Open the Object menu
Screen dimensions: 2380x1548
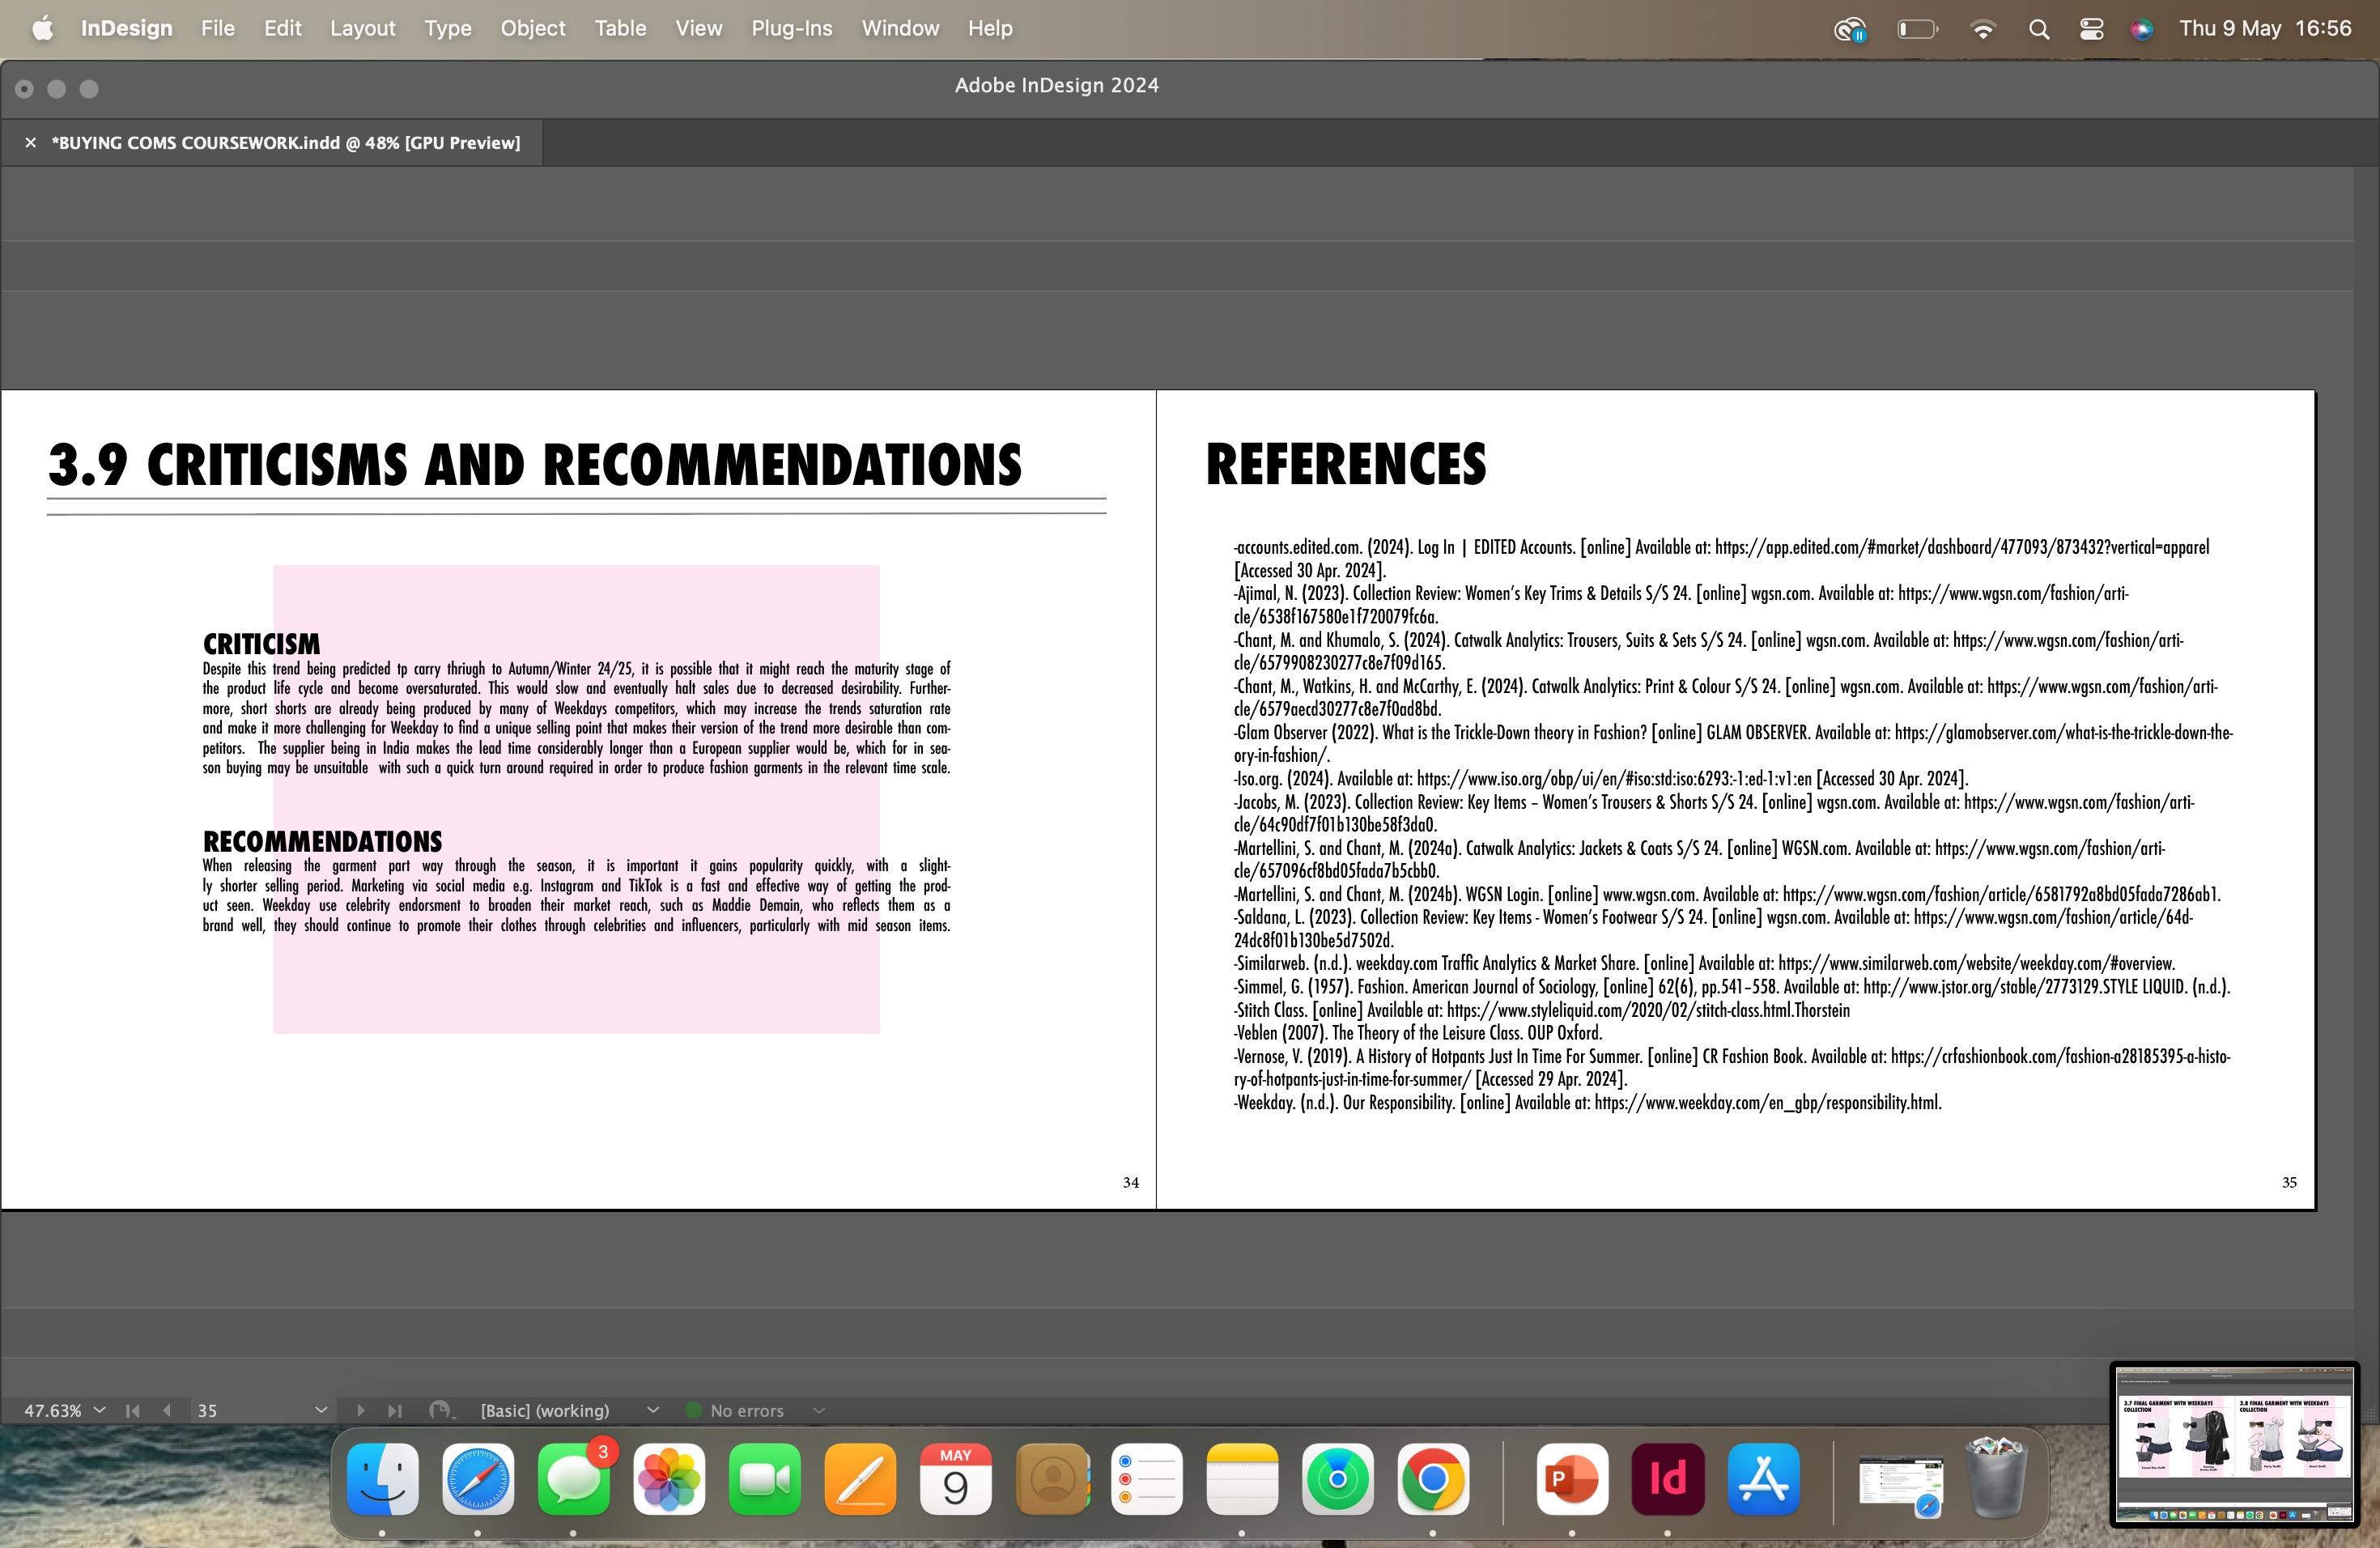[532, 29]
